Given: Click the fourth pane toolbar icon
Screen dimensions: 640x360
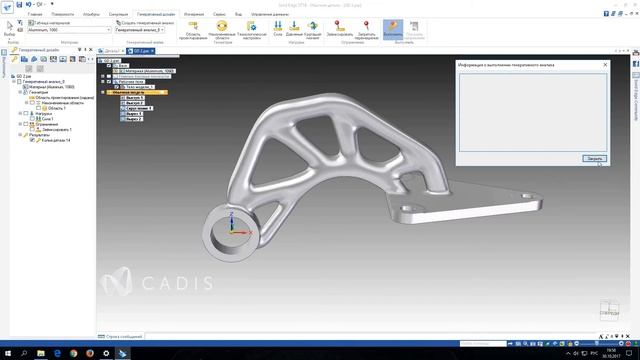Looking at the screenshot, I should [44, 59].
